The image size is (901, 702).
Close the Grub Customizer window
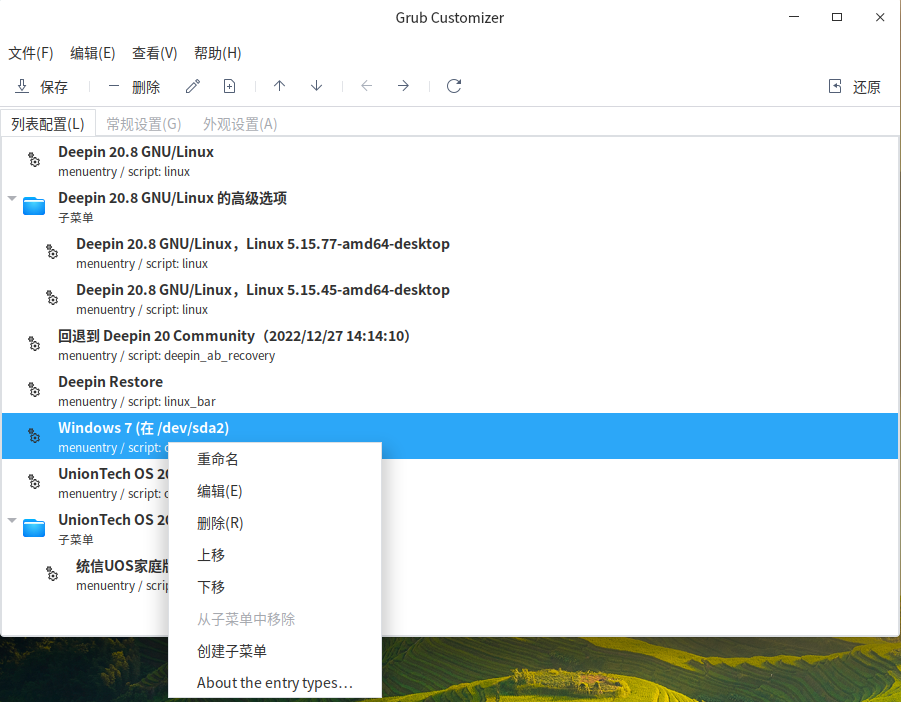tap(880, 17)
